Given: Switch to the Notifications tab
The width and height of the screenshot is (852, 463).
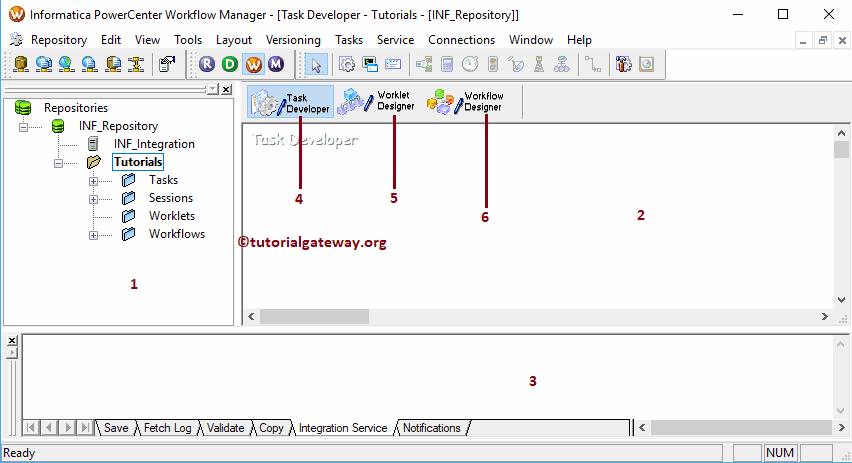Looking at the screenshot, I should point(431,428).
